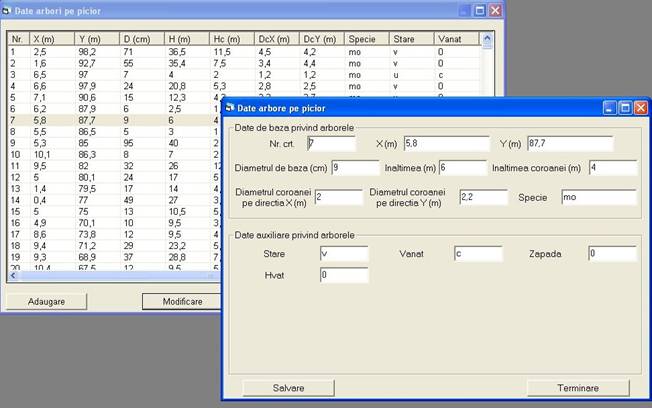The height and width of the screenshot is (408, 652).
Task: Click the app icon in Date arbori title bar
Action: click(x=6, y=11)
